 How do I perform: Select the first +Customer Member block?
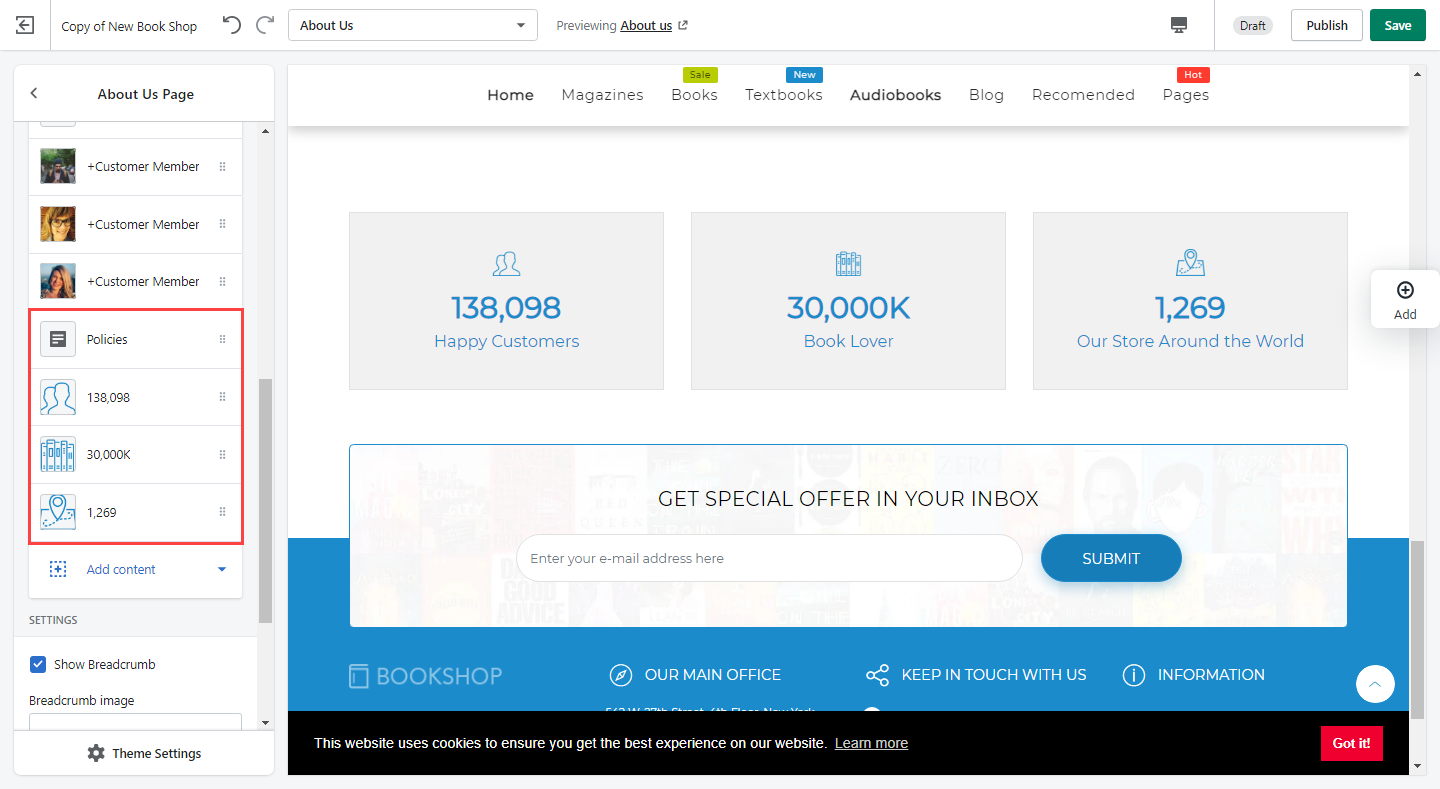(136, 167)
